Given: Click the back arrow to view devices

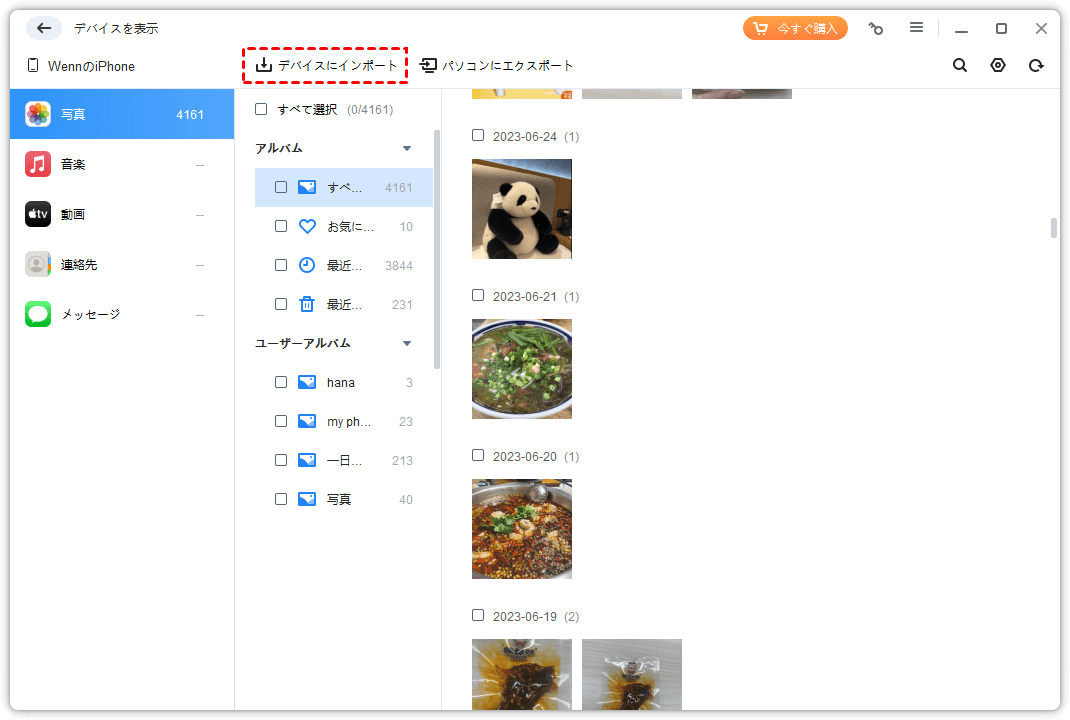Looking at the screenshot, I should pos(43,28).
